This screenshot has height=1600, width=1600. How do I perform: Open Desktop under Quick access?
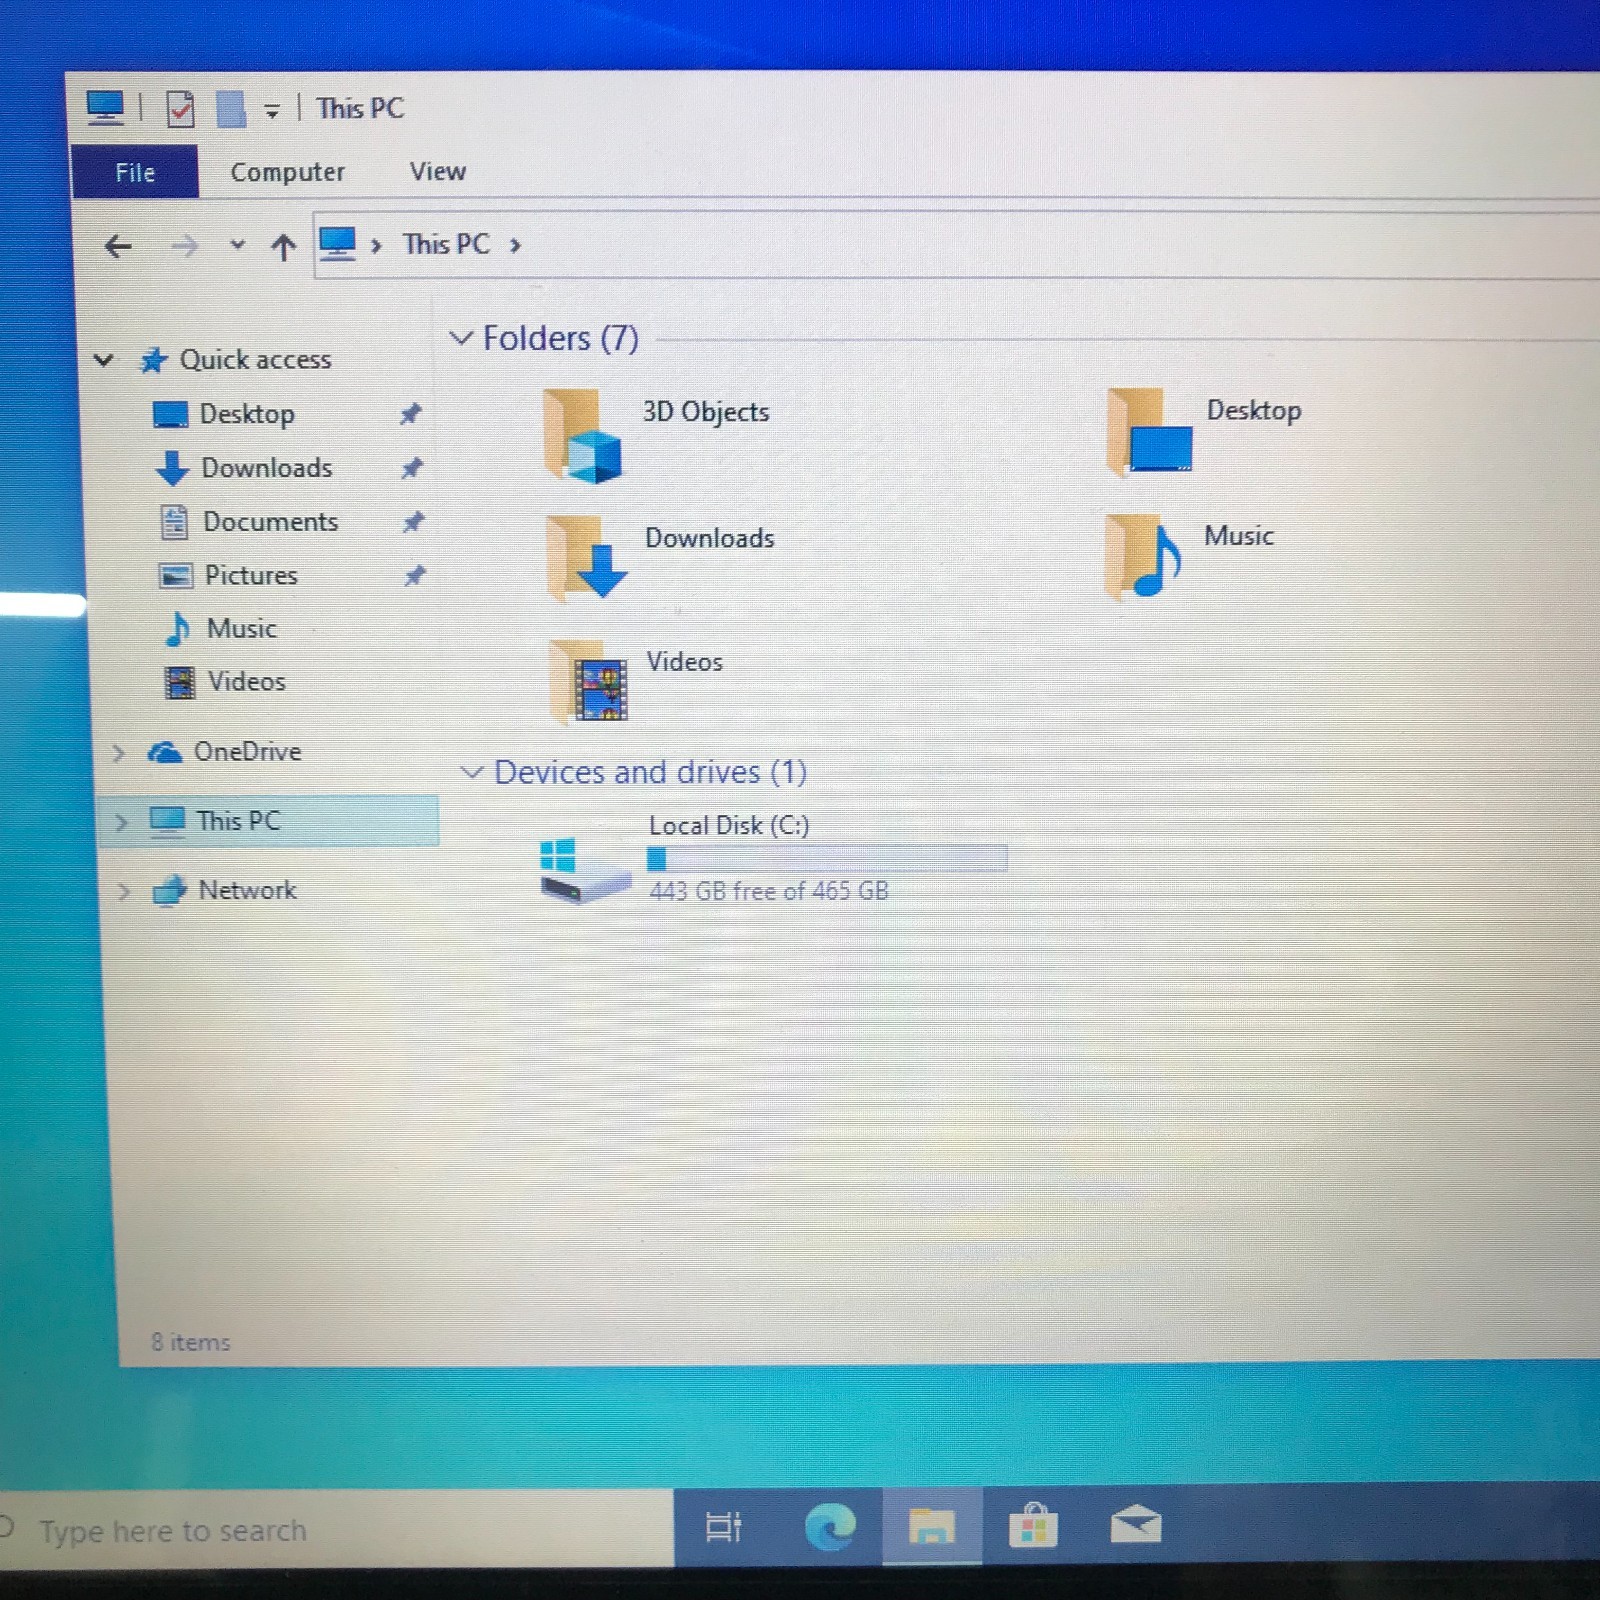(247, 414)
